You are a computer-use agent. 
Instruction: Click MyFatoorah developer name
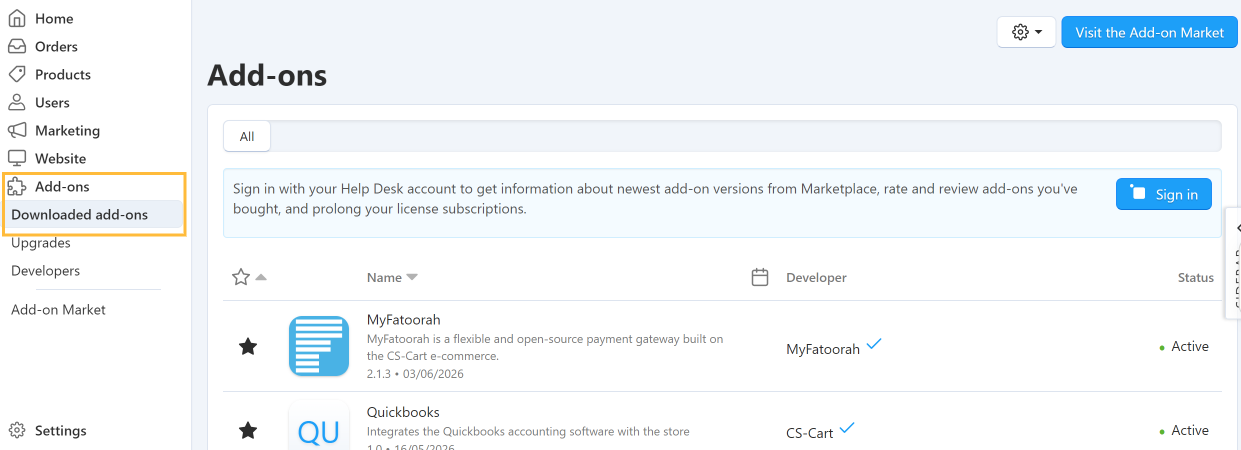(x=823, y=349)
